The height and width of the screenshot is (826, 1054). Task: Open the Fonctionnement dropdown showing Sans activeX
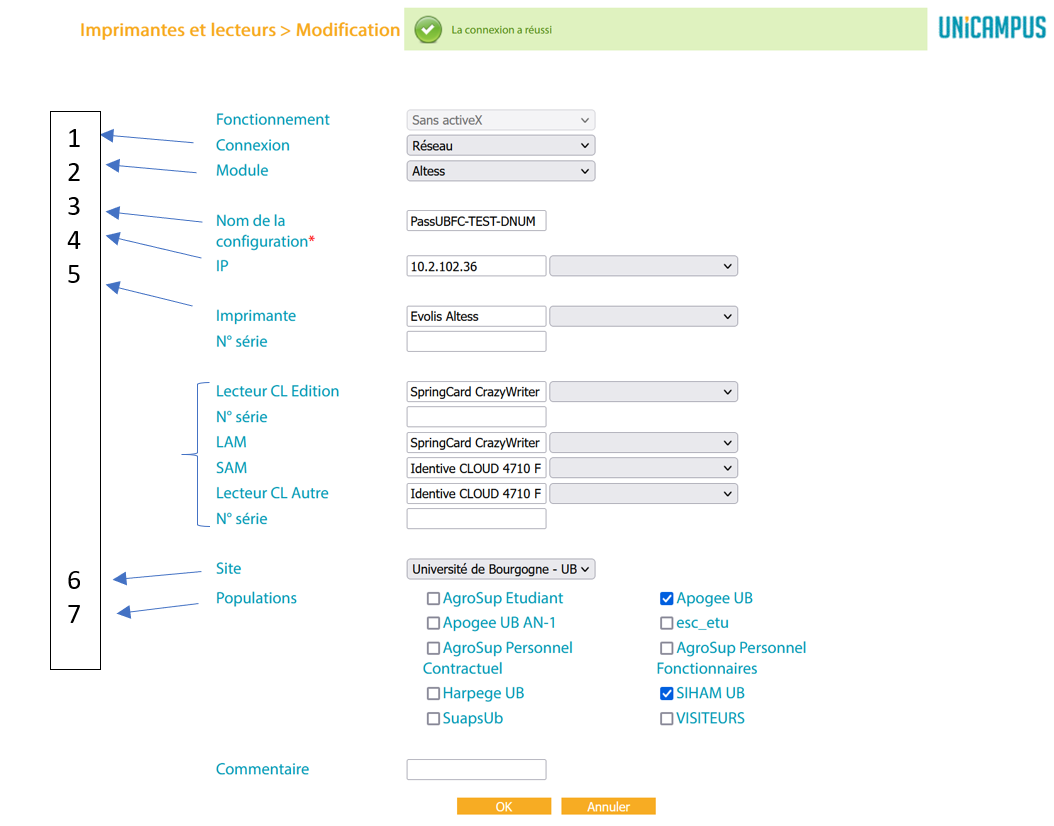tap(501, 120)
